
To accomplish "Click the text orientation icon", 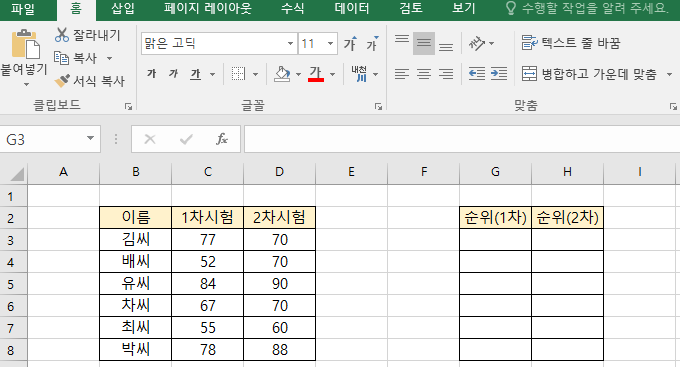I will pyautogui.click(x=477, y=43).
